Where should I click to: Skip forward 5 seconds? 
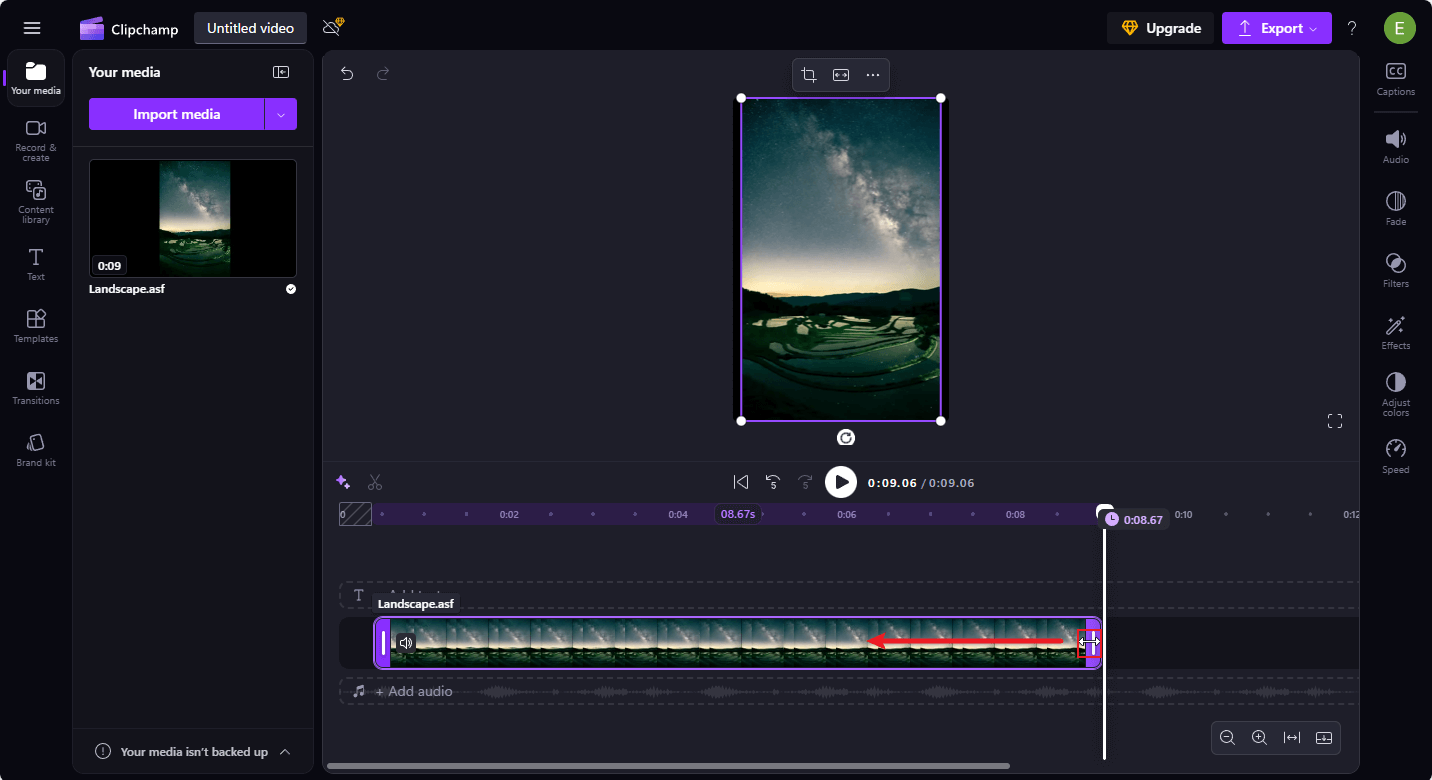[805, 482]
